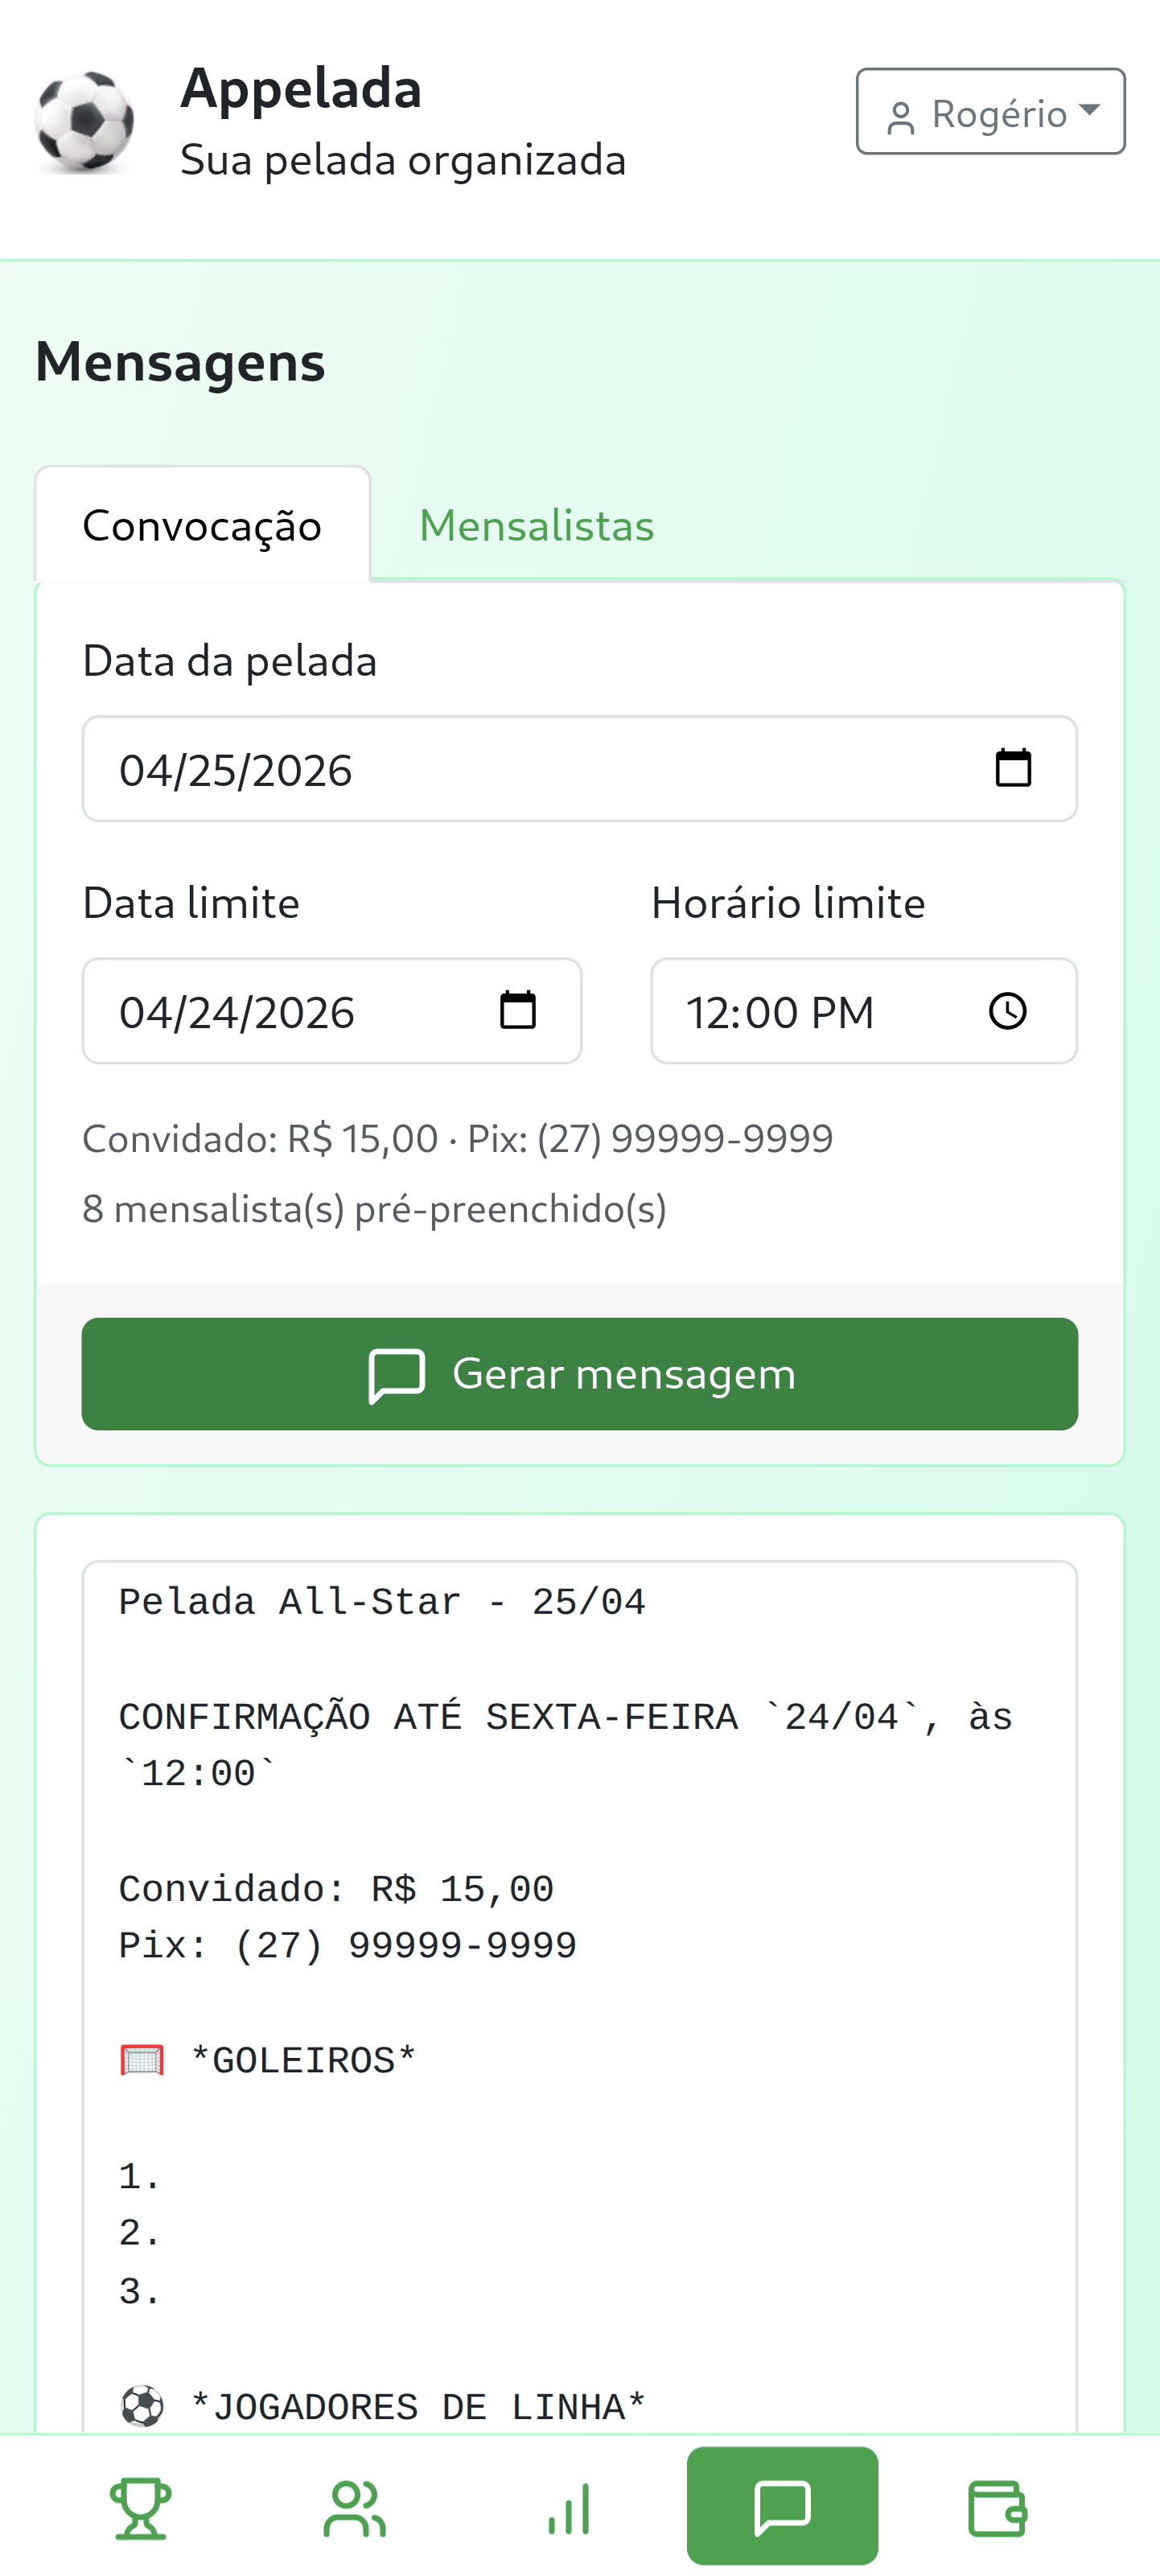Click the GOLEIROS line in the message
The height and width of the screenshot is (2576, 1160).
(x=303, y=2061)
